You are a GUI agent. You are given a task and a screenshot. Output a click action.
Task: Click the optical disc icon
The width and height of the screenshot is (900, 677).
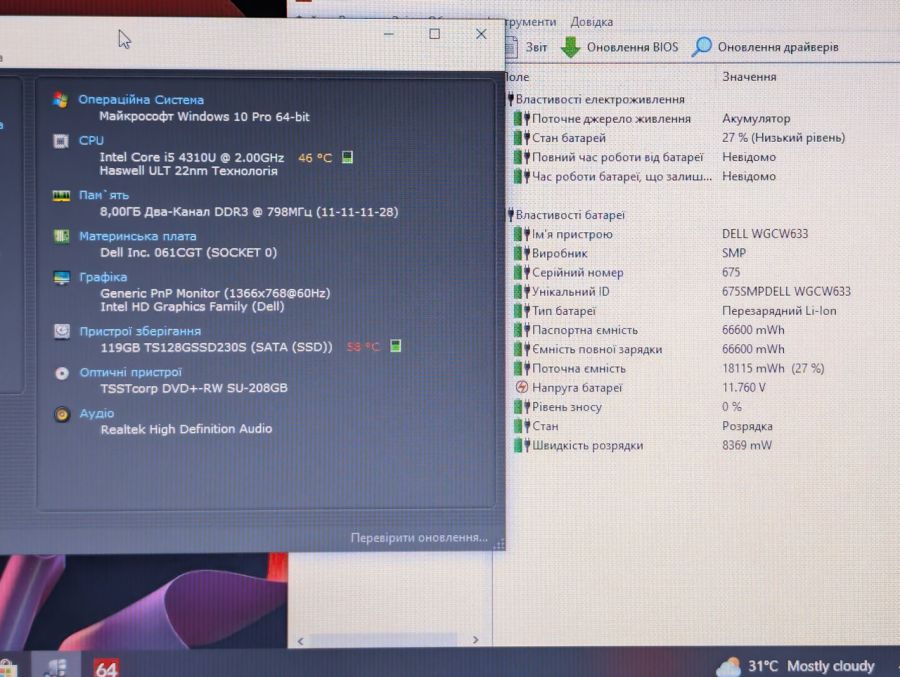[61, 373]
